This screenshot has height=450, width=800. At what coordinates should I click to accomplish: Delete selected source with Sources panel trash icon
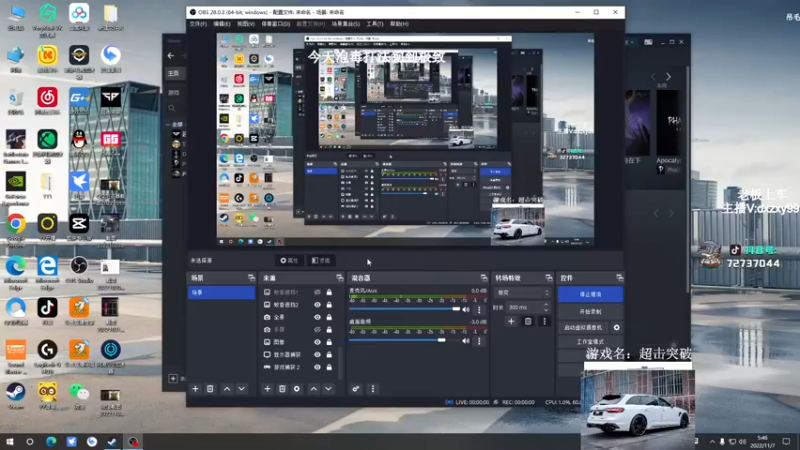(282, 389)
